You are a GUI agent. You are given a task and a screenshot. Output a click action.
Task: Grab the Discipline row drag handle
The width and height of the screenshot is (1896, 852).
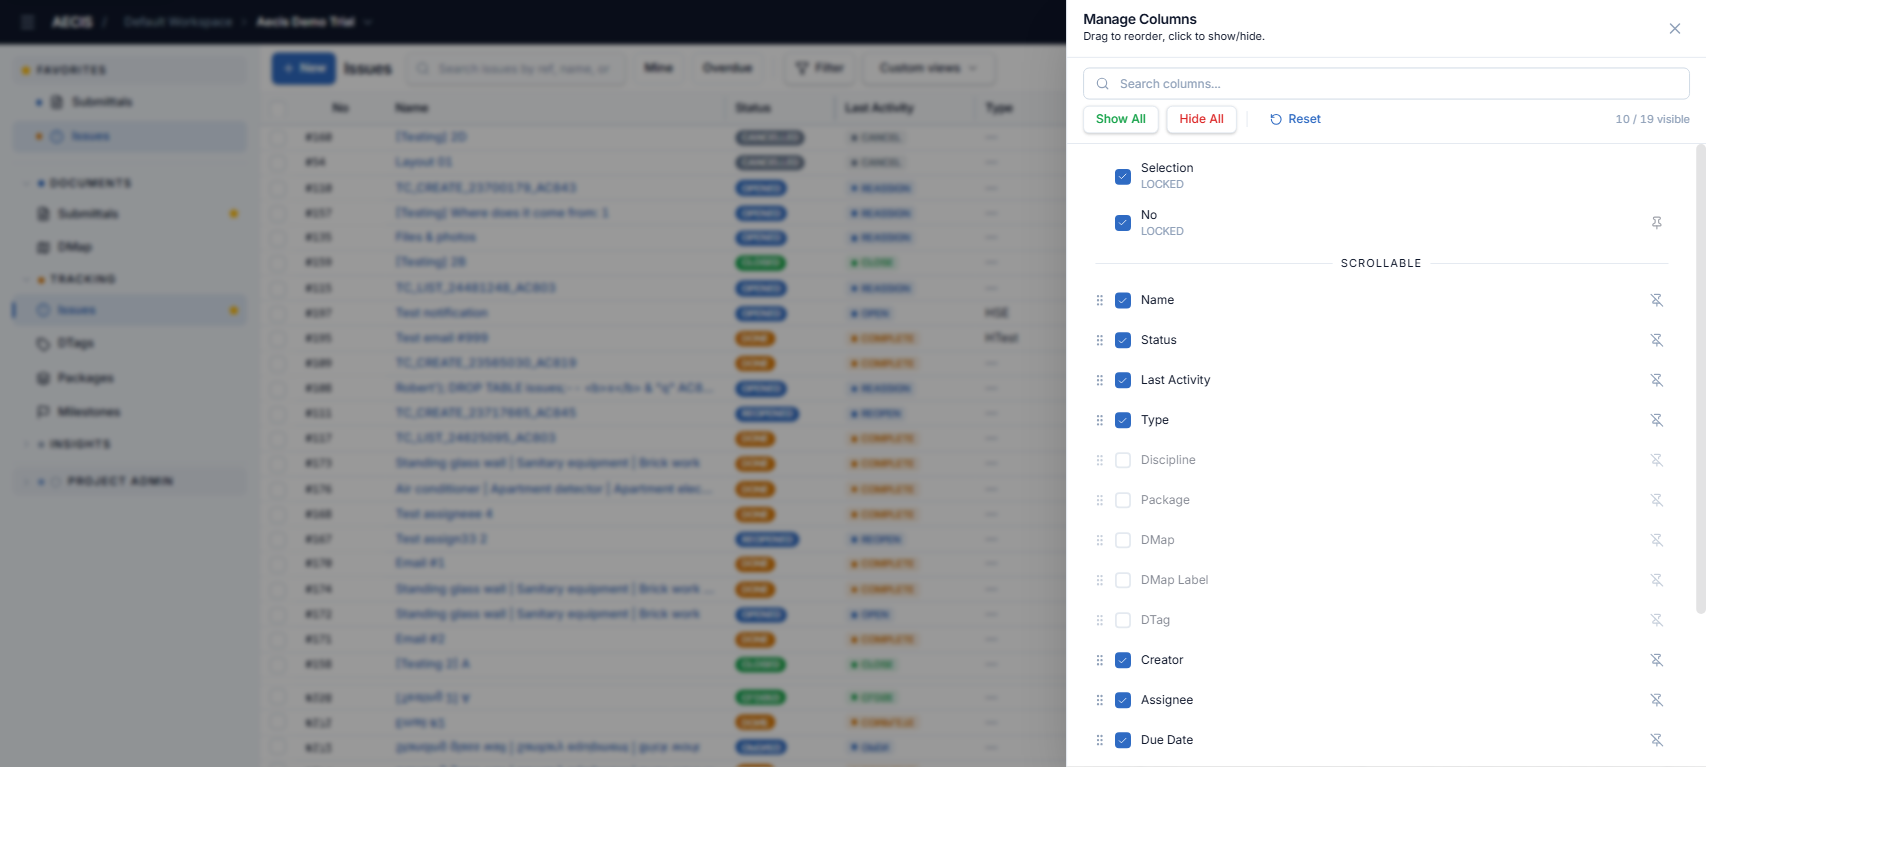coord(1099,460)
